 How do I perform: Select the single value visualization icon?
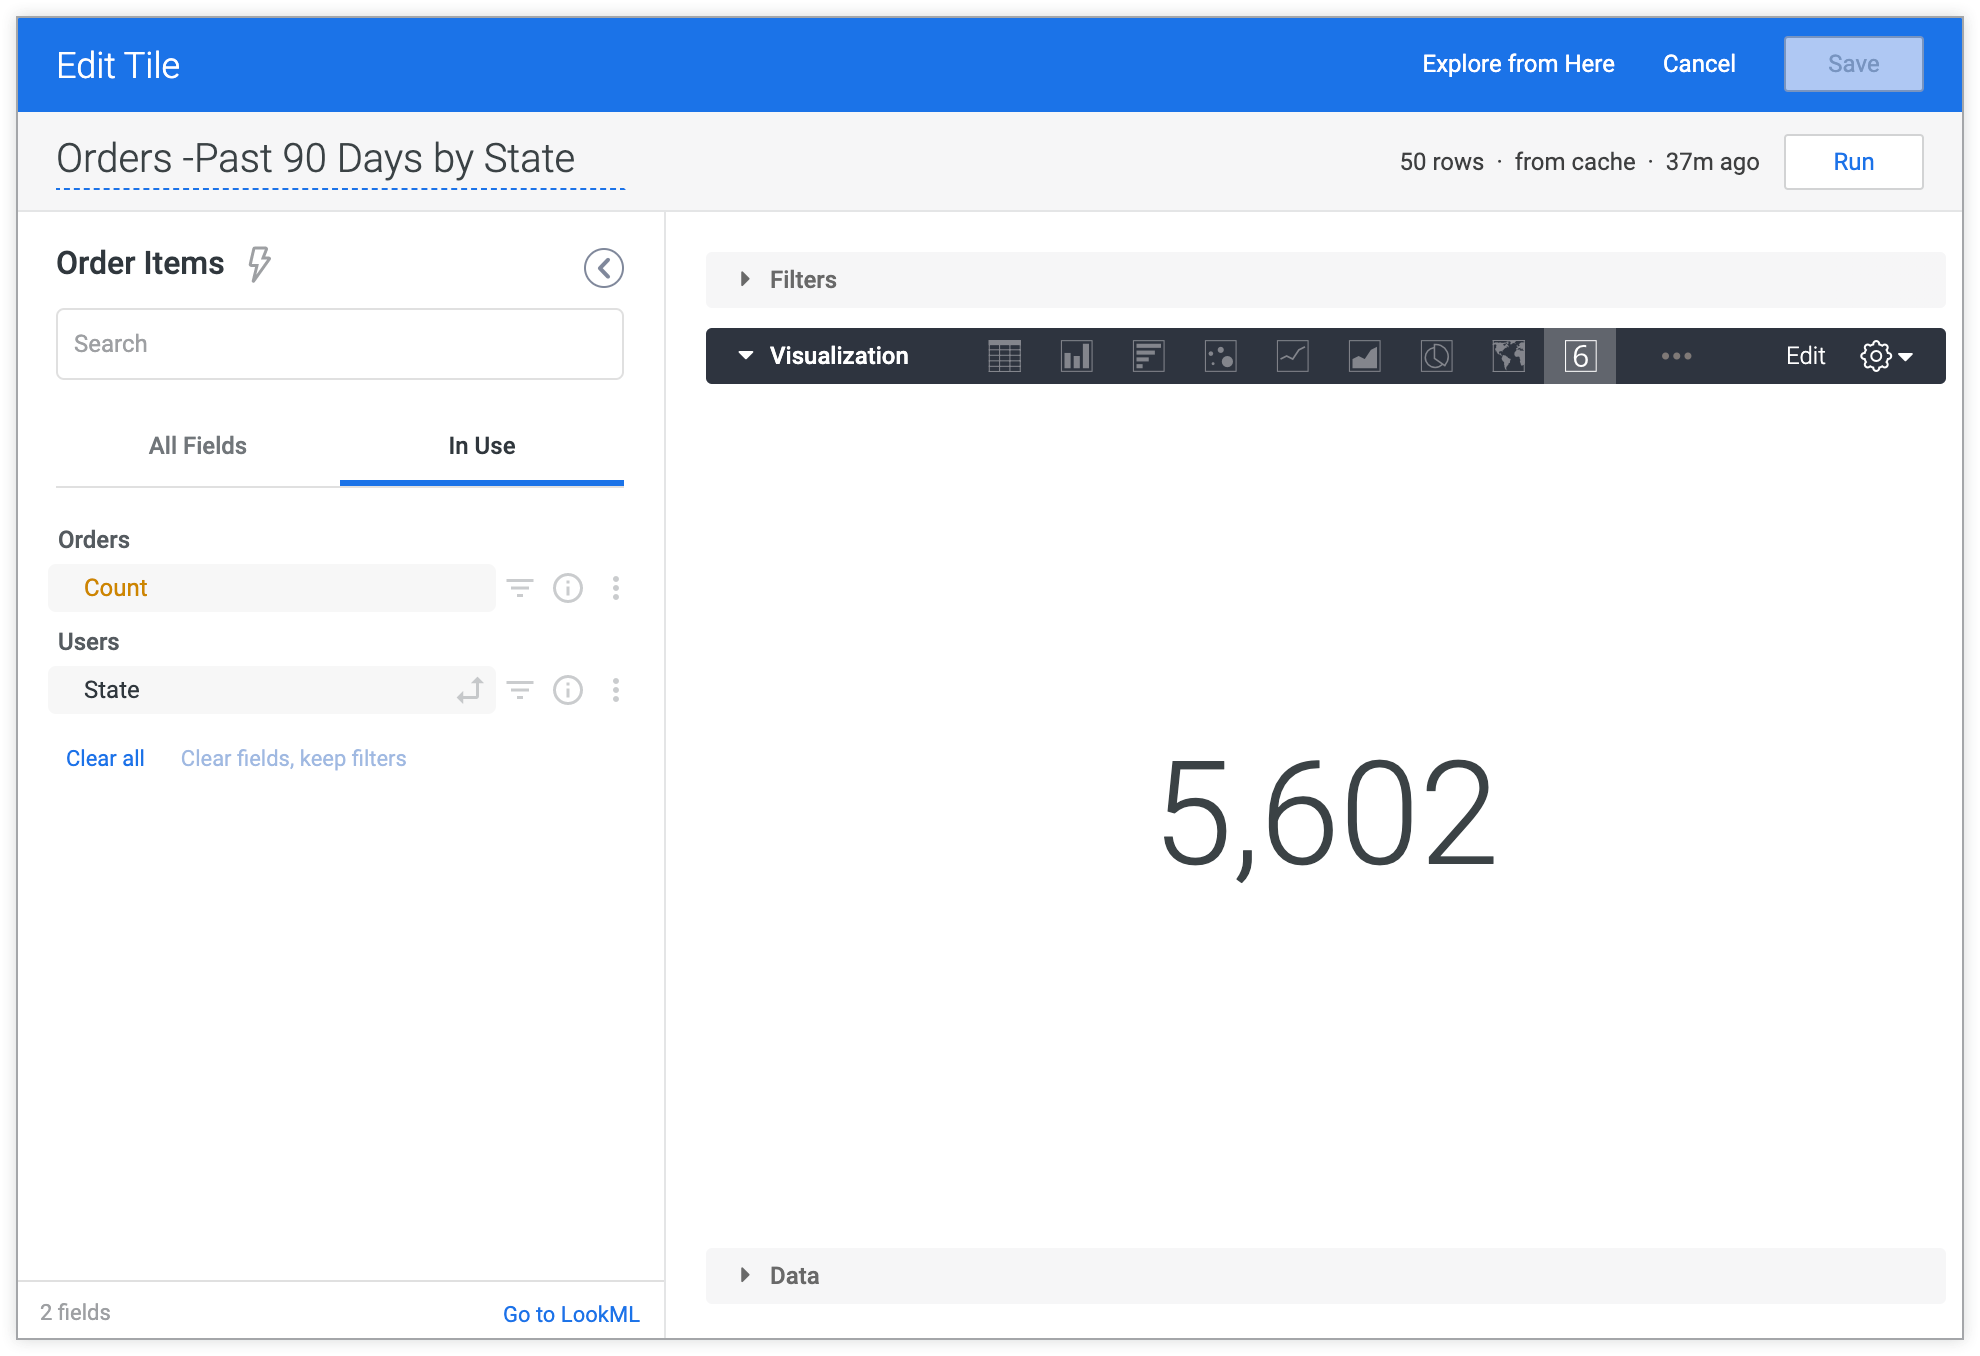point(1580,357)
